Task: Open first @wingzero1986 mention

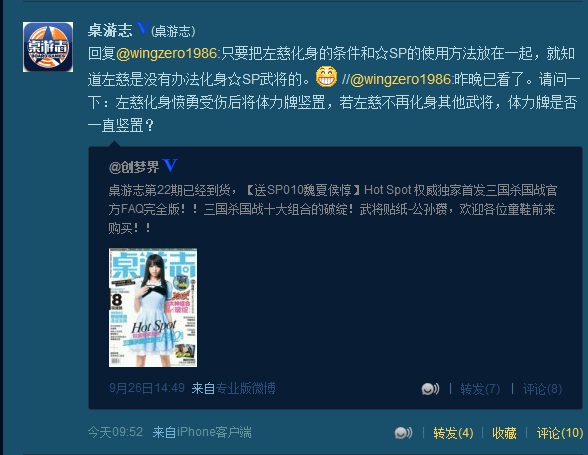Action: [x=166, y=54]
